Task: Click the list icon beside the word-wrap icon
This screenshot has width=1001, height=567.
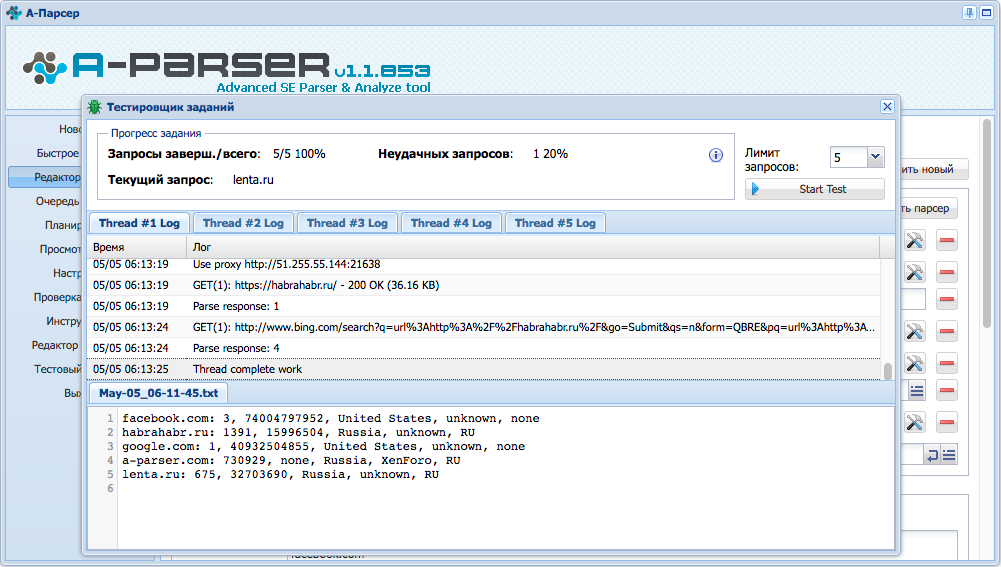Action: coord(949,455)
